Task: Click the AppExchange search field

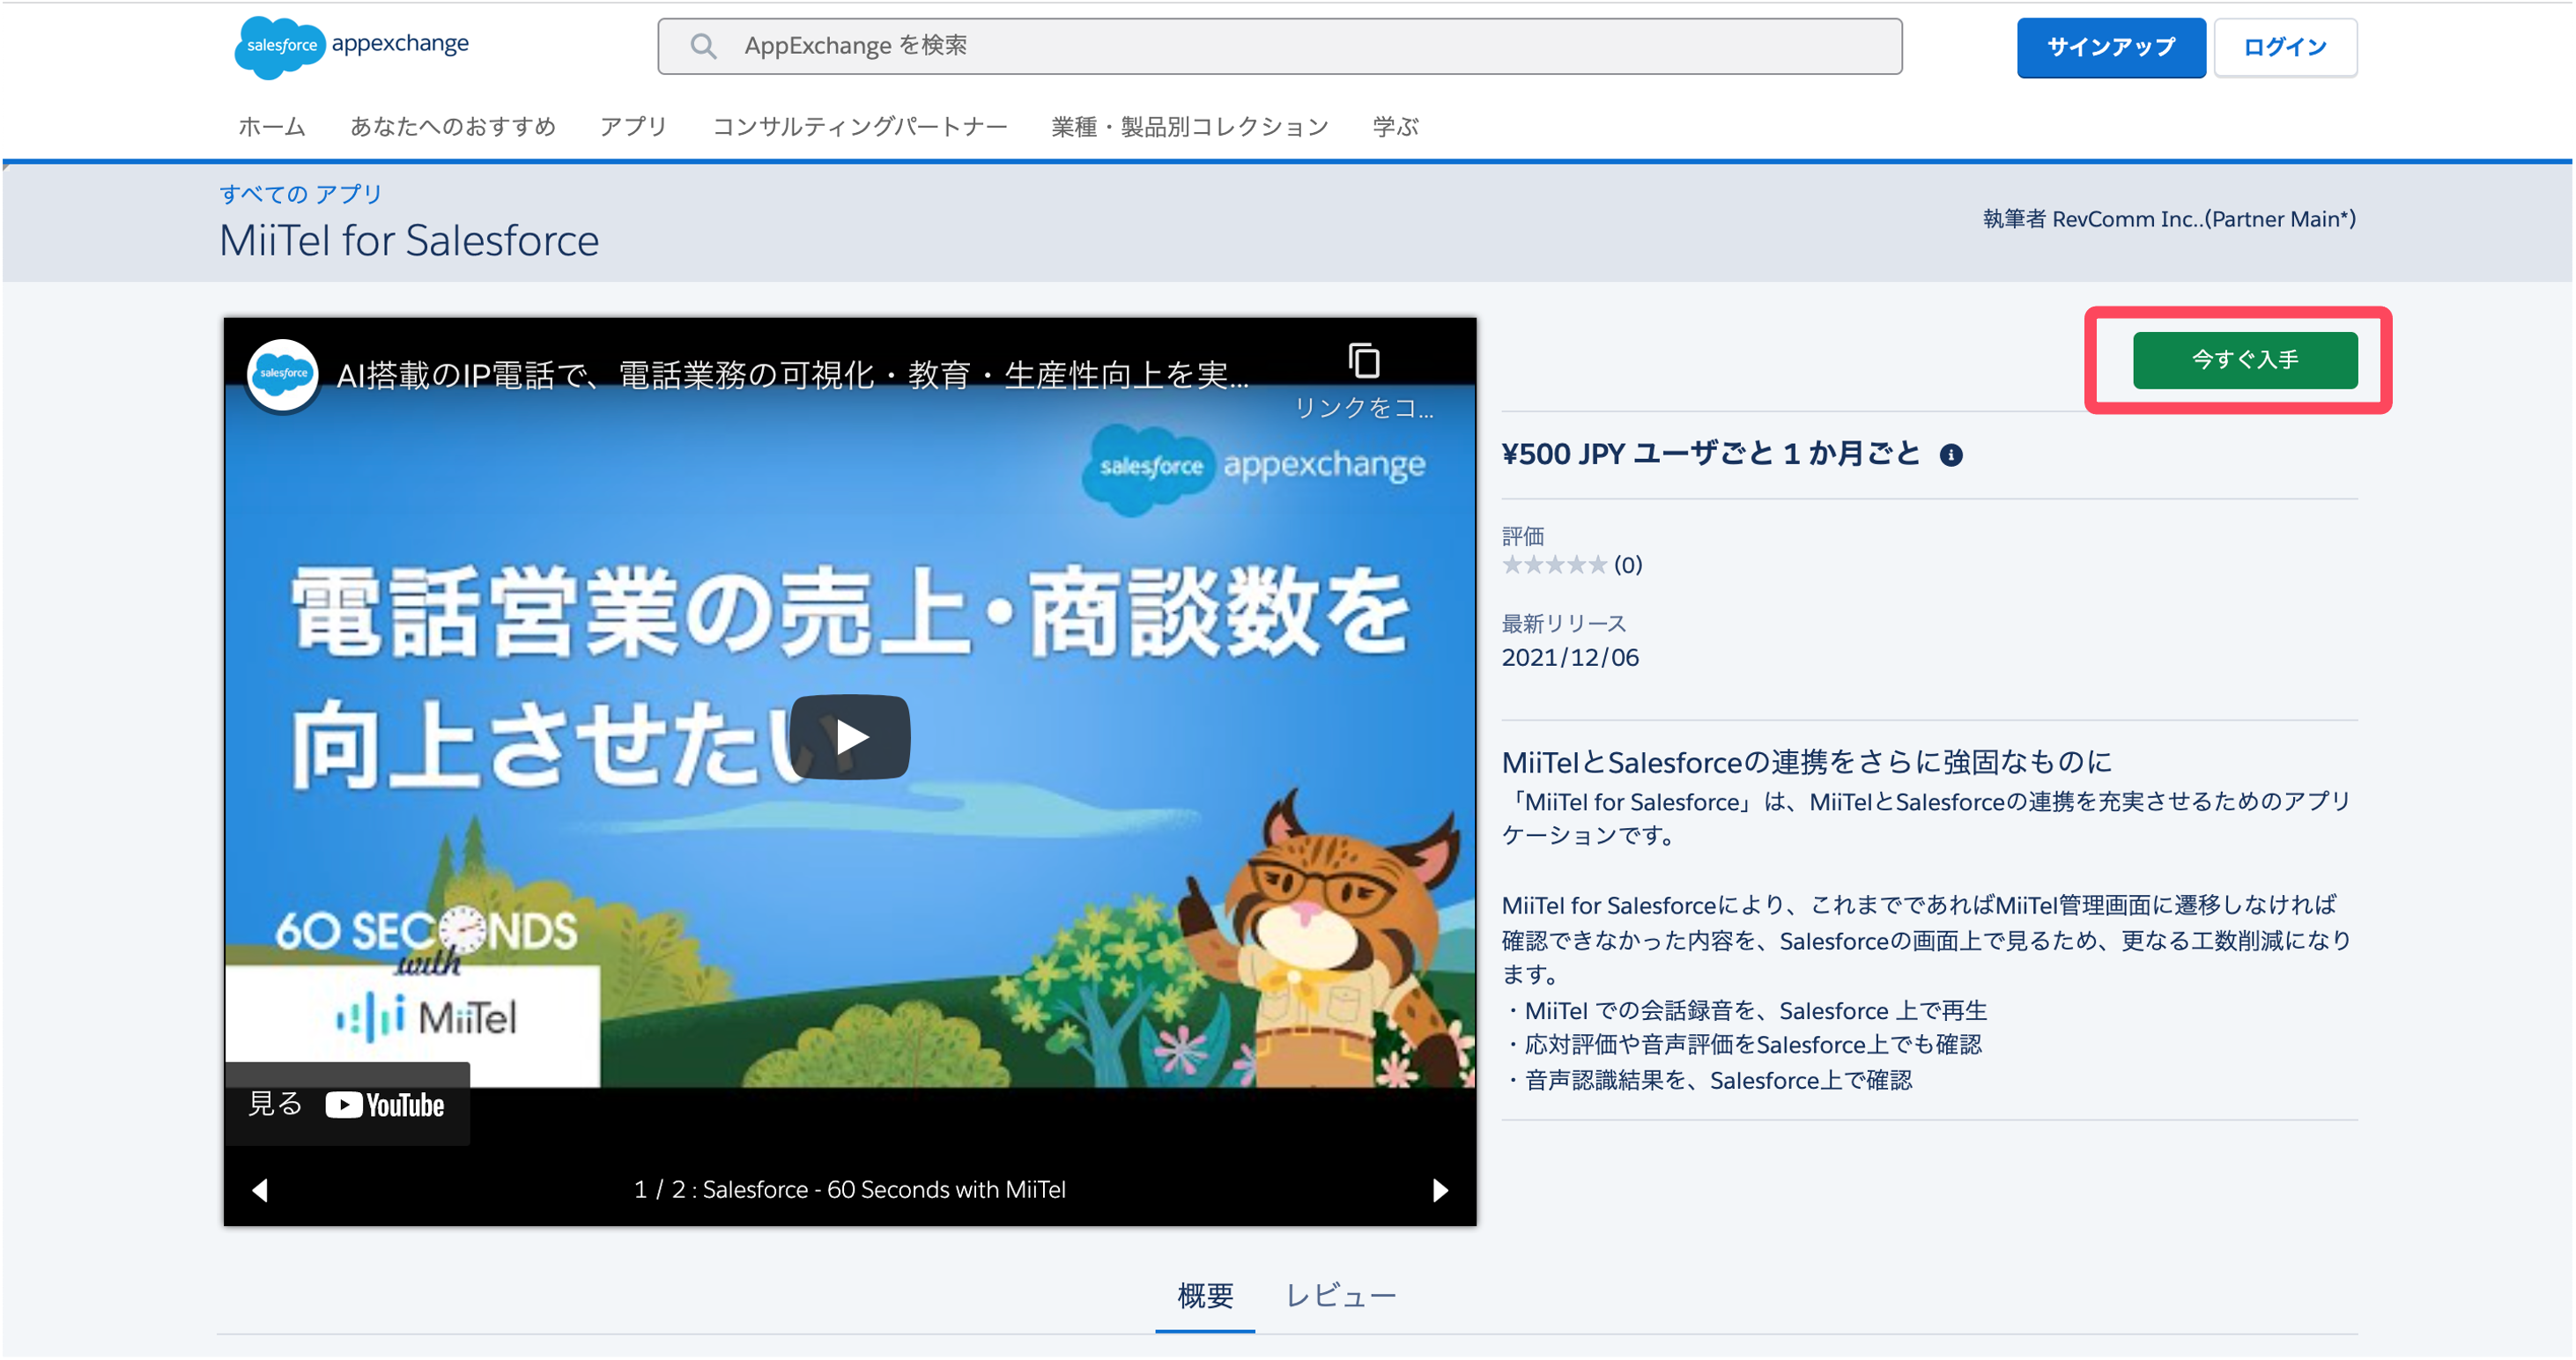Action: pyautogui.click(x=1279, y=46)
